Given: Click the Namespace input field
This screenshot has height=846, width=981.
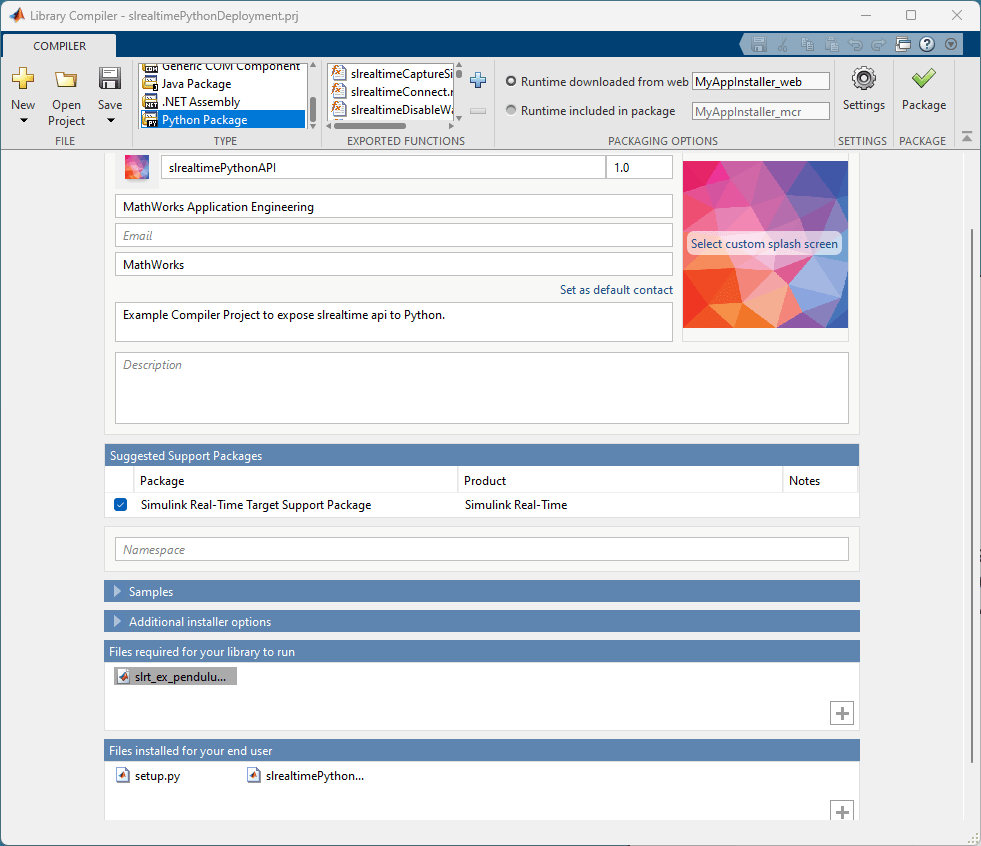Looking at the screenshot, I should [x=482, y=549].
